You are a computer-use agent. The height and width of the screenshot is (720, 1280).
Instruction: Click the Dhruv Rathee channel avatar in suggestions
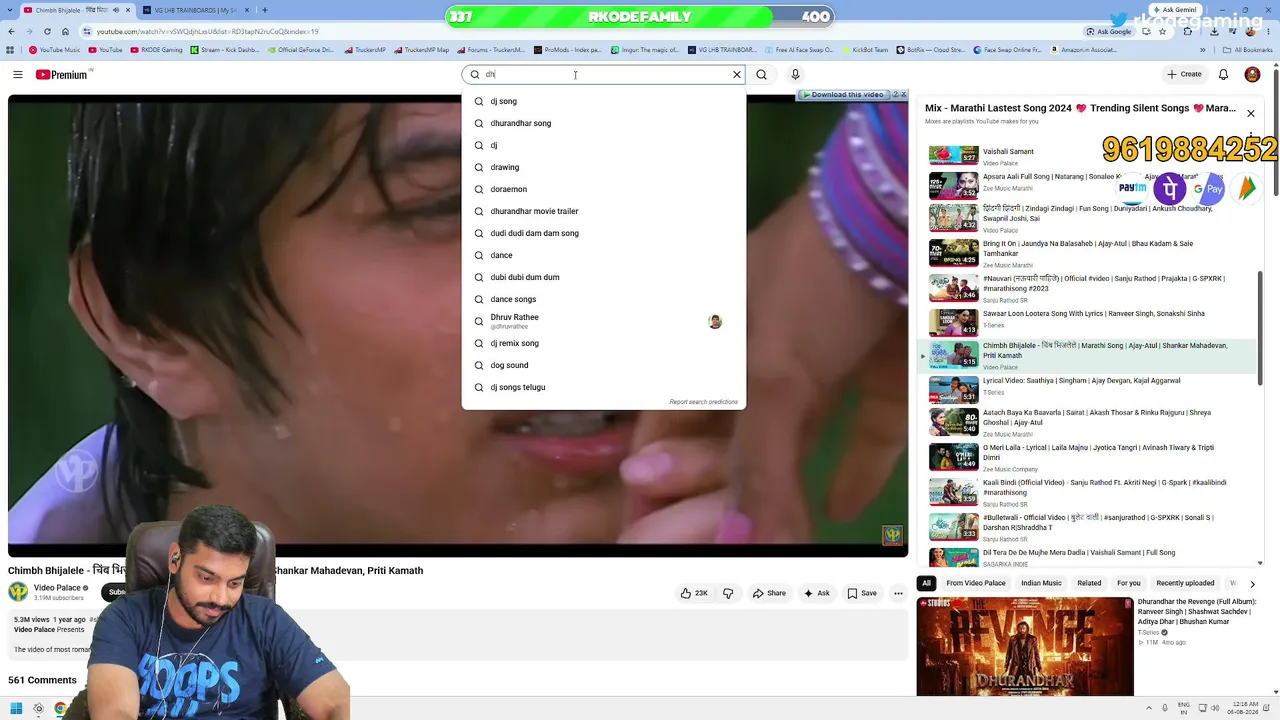[715, 321]
